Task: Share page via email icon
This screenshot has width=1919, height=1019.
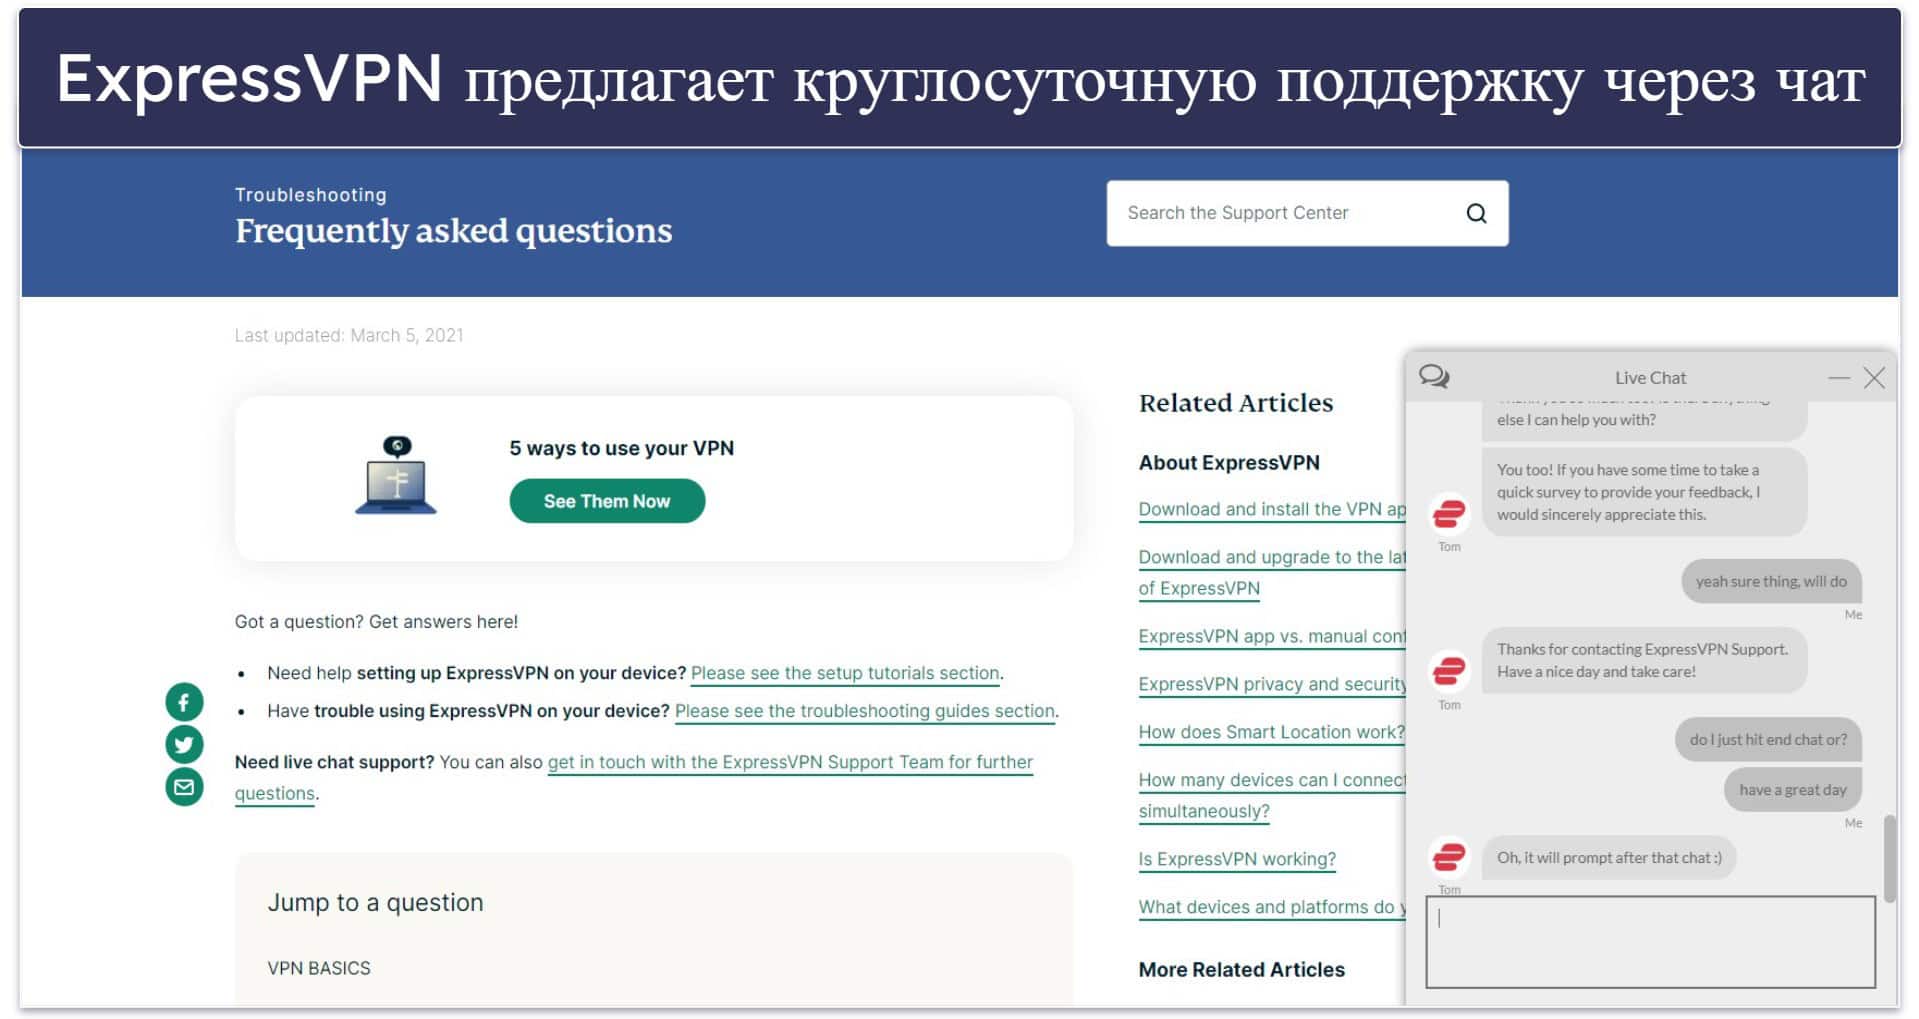Action: pos(184,787)
